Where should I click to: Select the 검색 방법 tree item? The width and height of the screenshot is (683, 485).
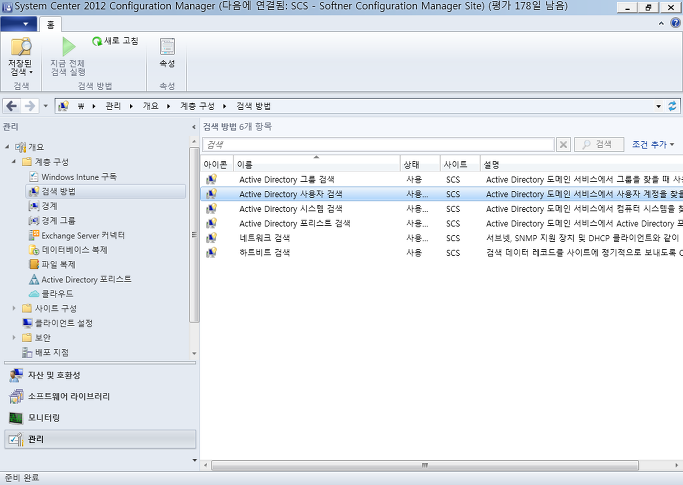pos(106,191)
